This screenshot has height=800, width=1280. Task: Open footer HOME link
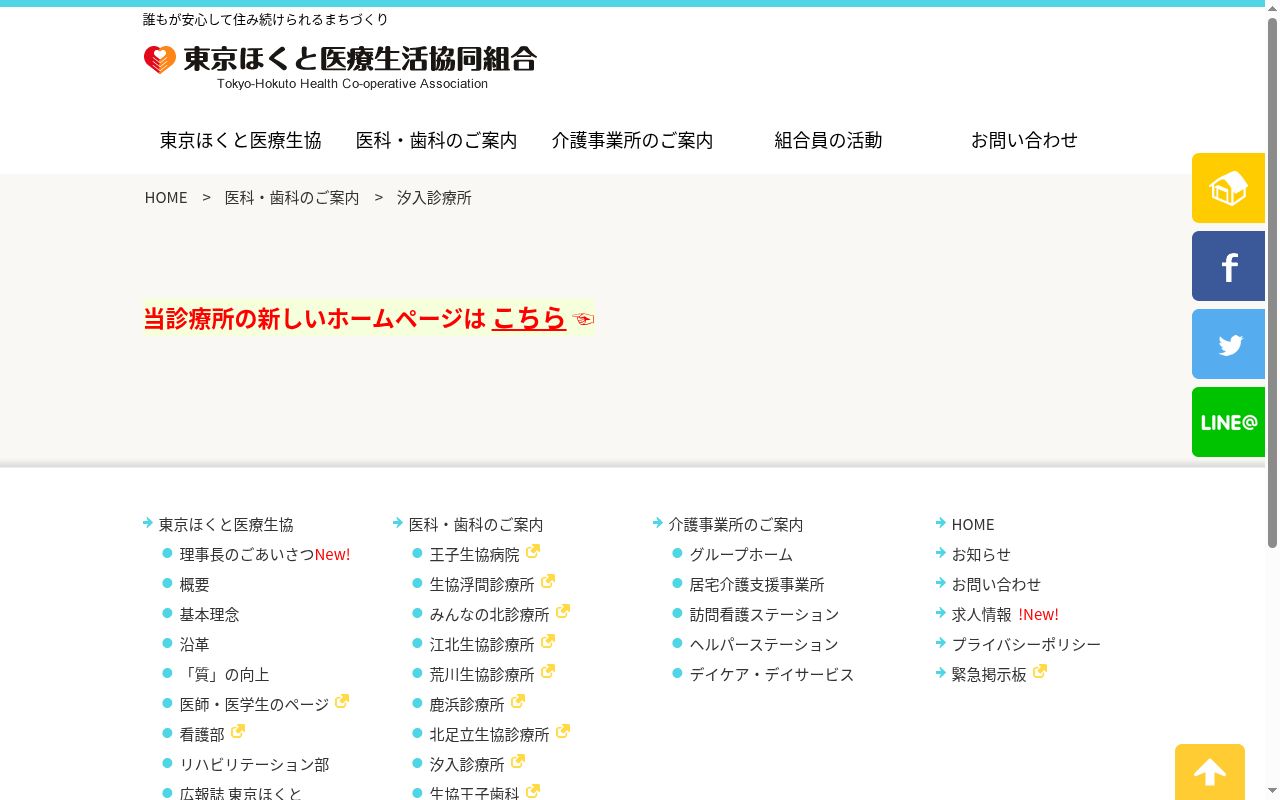[973, 524]
